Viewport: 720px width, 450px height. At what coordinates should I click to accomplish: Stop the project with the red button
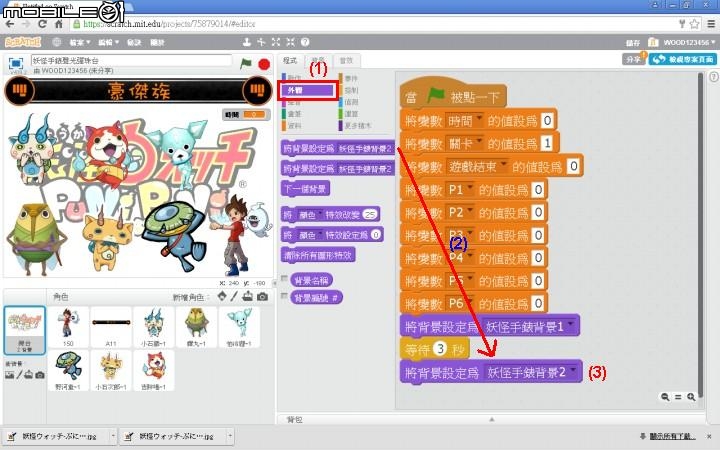click(x=264, y=64)
